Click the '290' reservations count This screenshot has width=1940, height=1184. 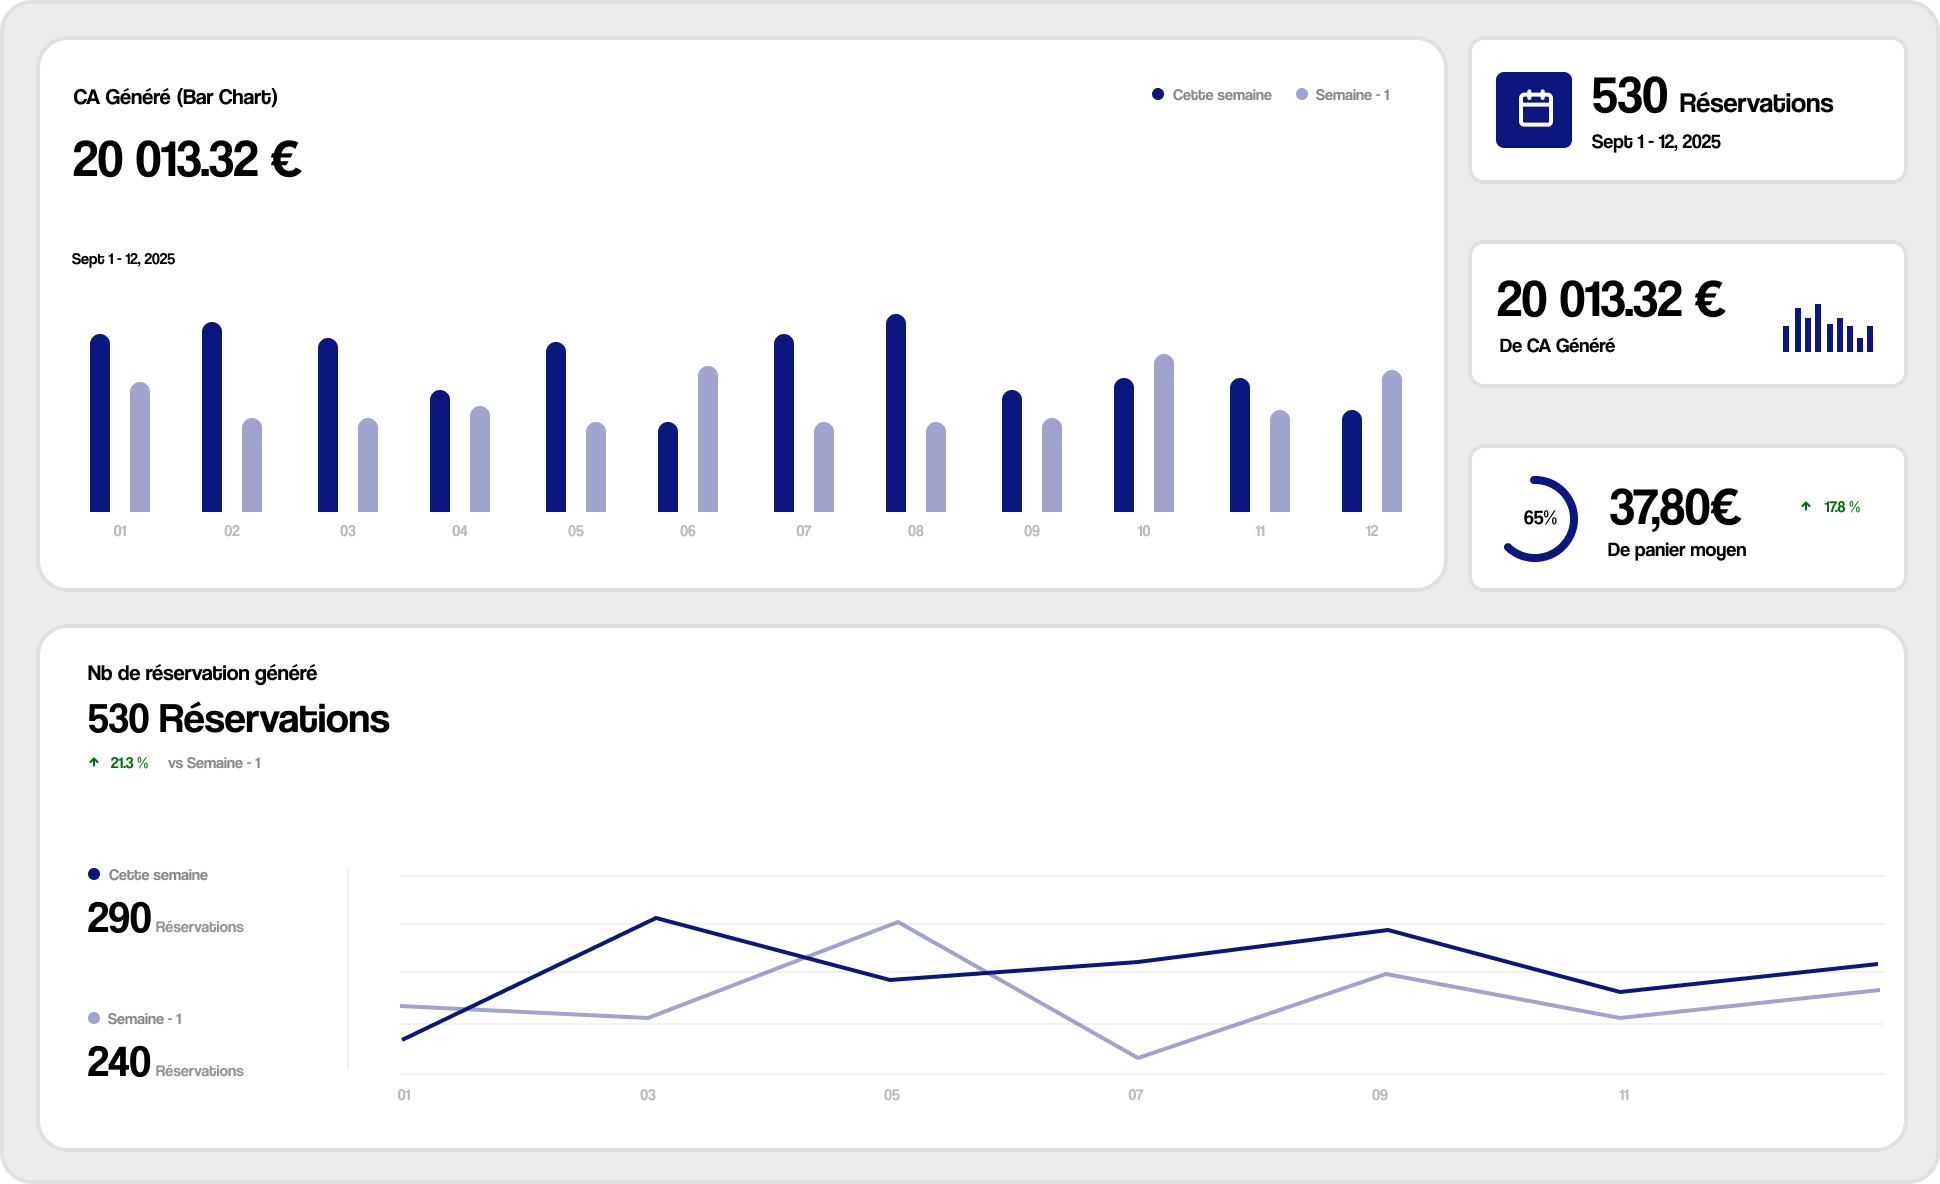(x=119, y=918)
